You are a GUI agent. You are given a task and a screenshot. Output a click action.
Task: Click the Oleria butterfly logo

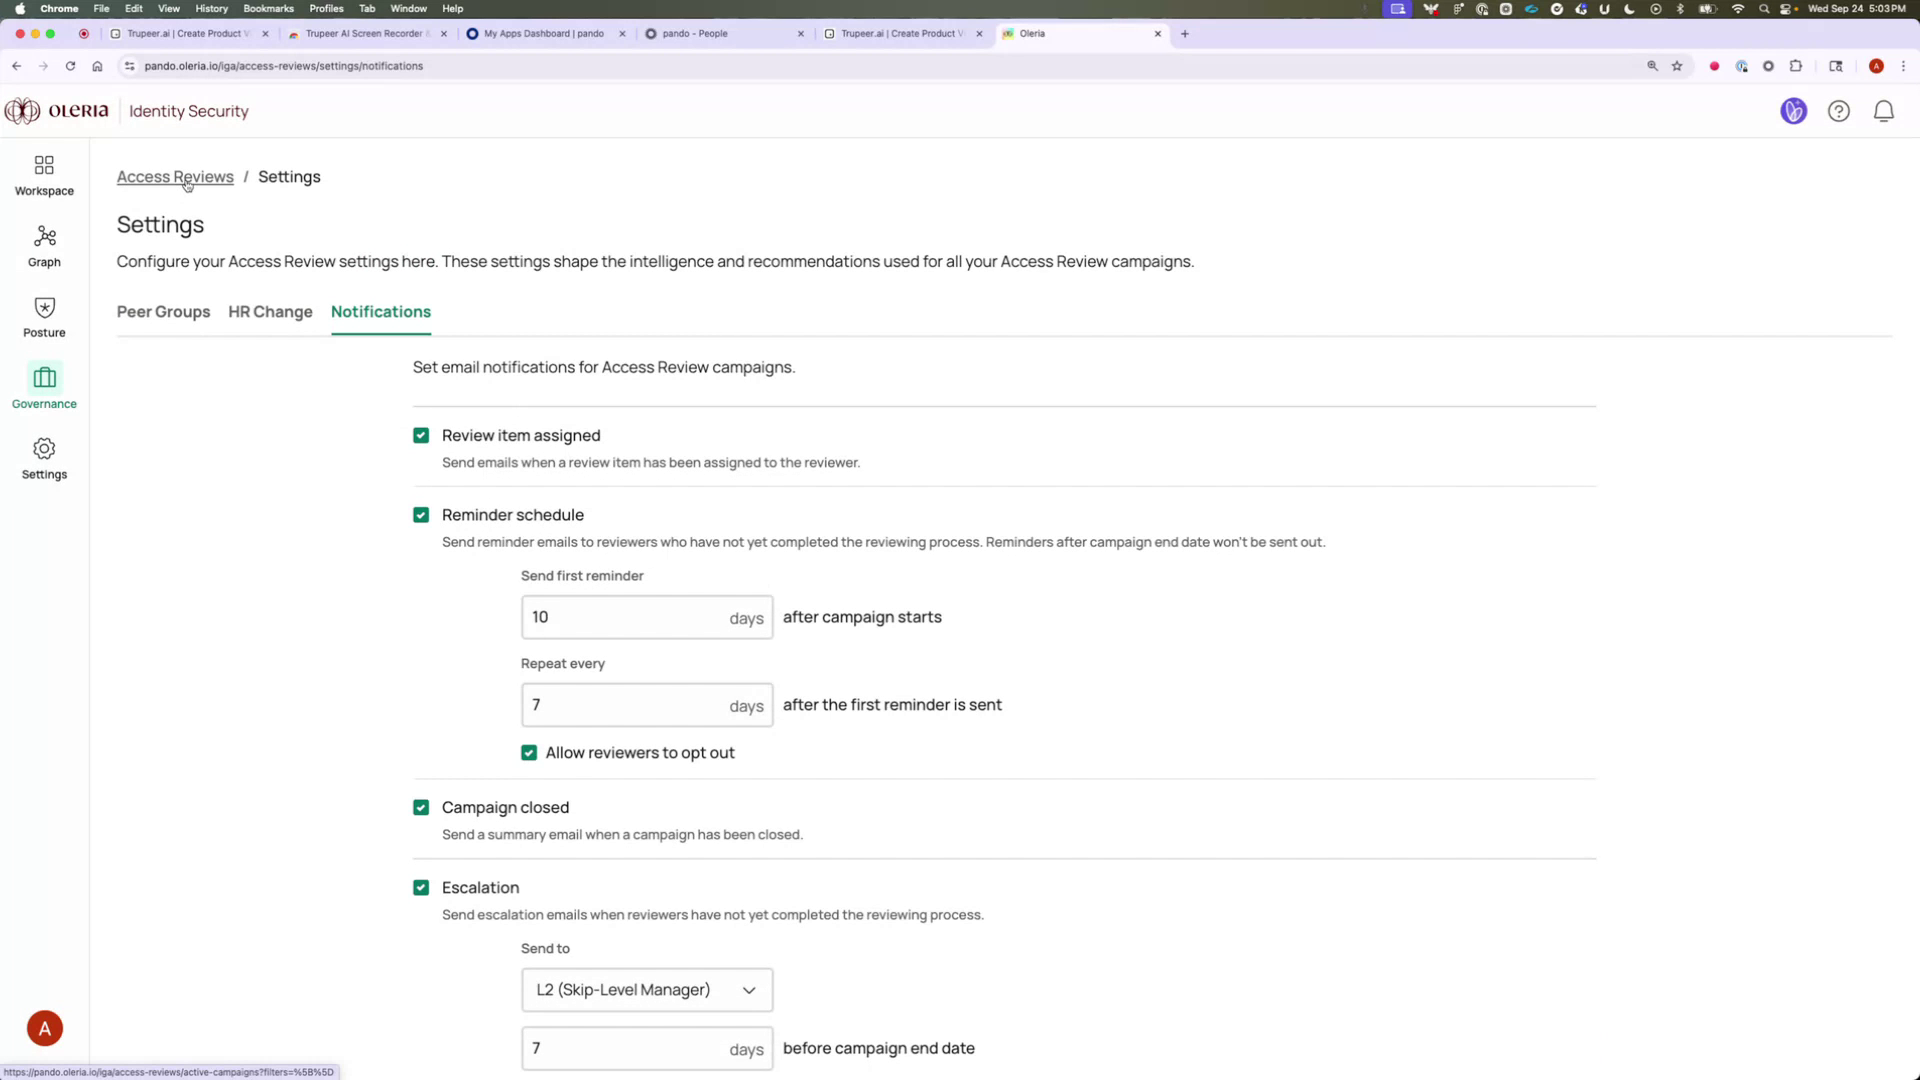point(22,111)
